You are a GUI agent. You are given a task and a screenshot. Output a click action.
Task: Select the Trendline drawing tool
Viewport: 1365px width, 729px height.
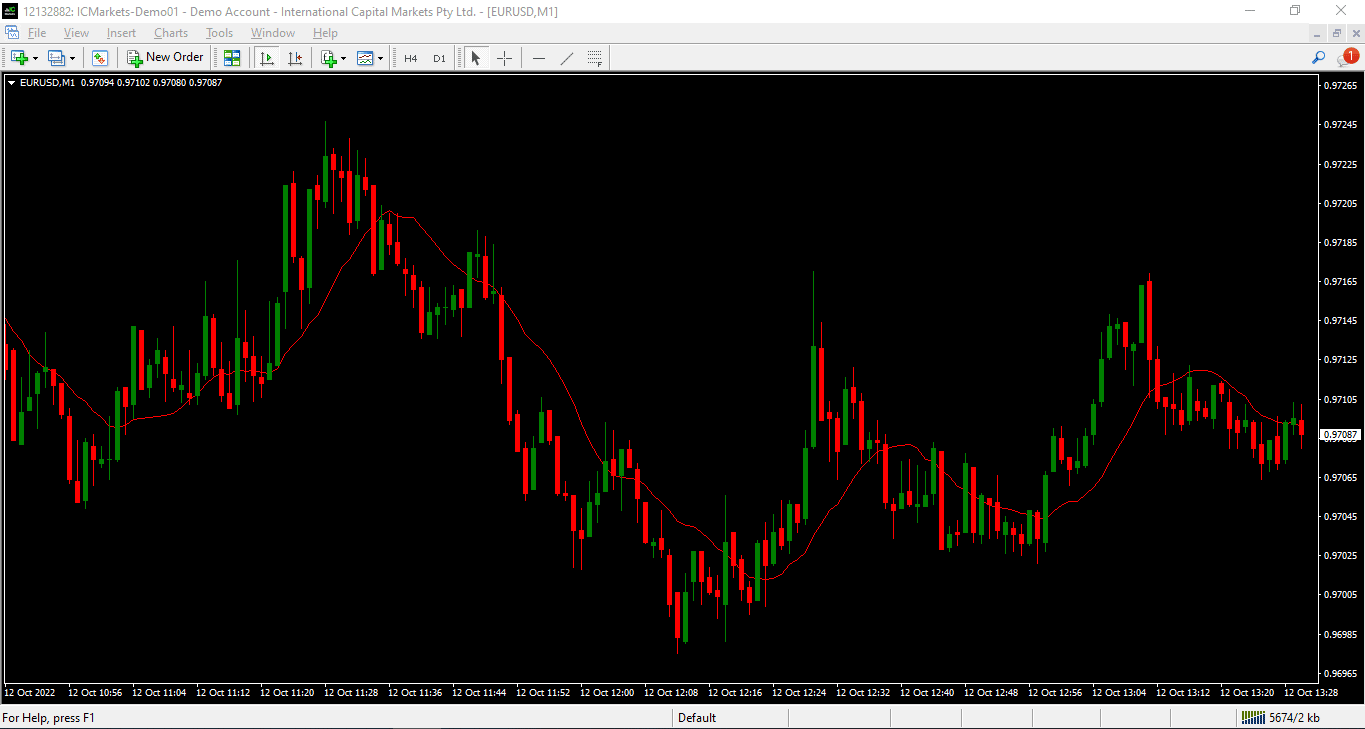pyautogui.click(x=567, y=58)
